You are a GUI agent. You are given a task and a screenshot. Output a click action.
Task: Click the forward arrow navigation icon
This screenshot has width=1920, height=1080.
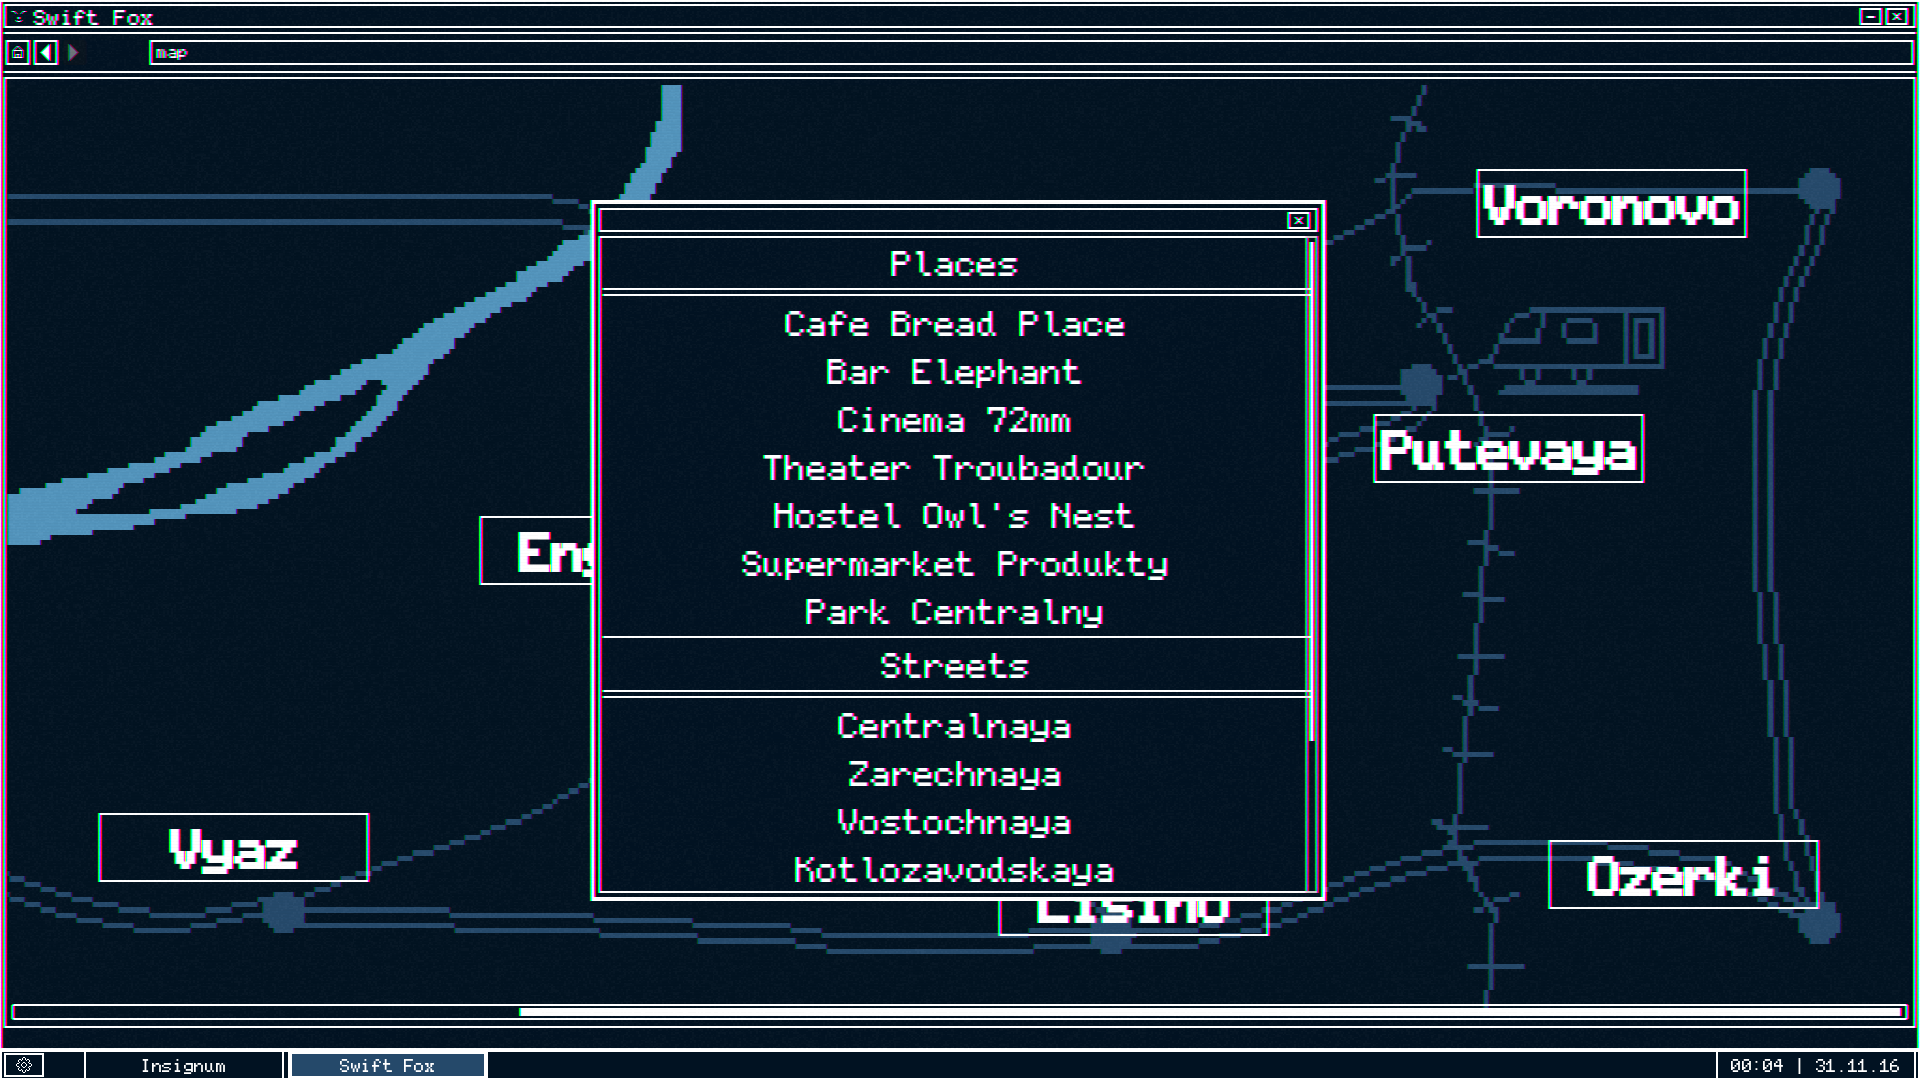click(73, 52)
